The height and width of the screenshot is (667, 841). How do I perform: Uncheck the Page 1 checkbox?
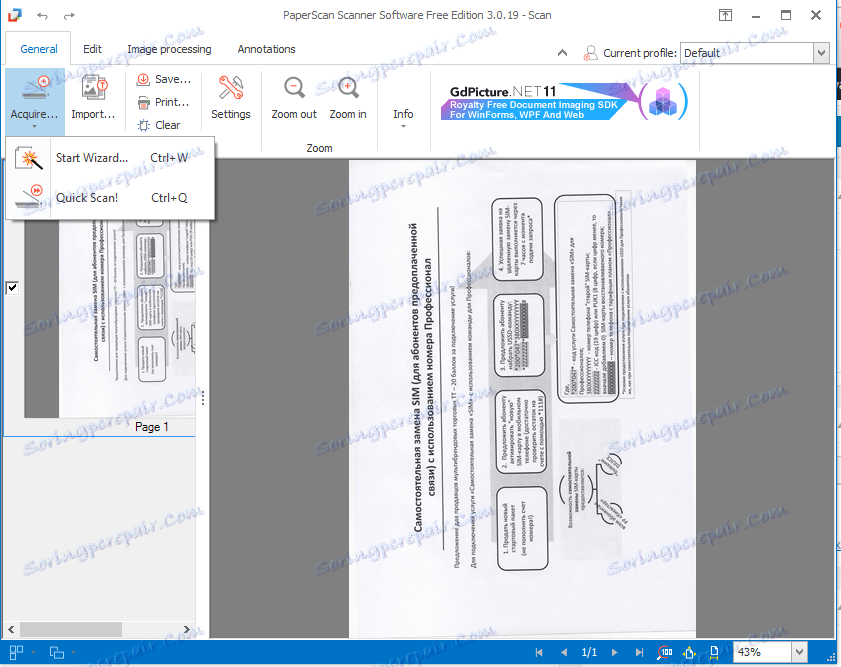[12, 287]
